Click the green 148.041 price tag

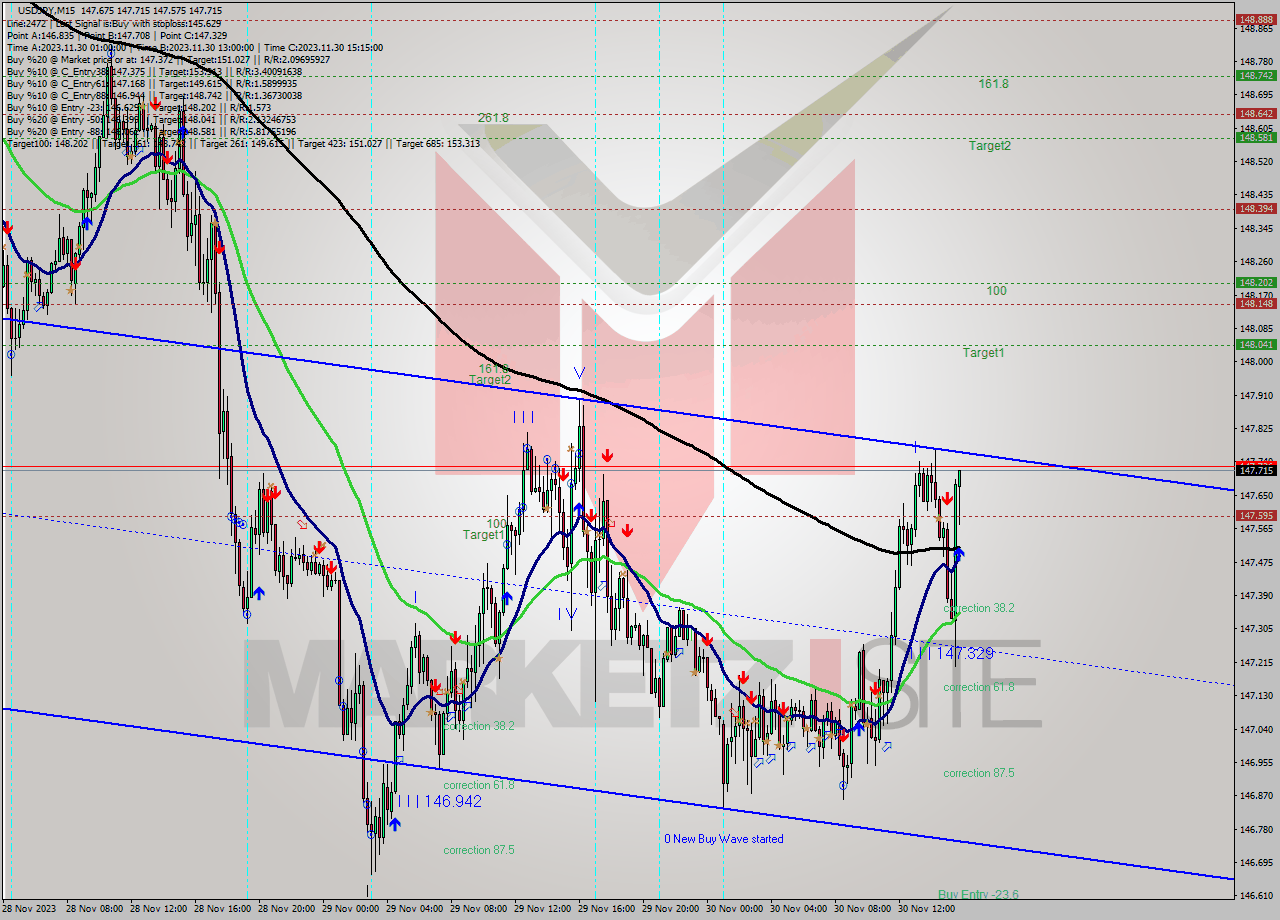[x=1256, y=345]
